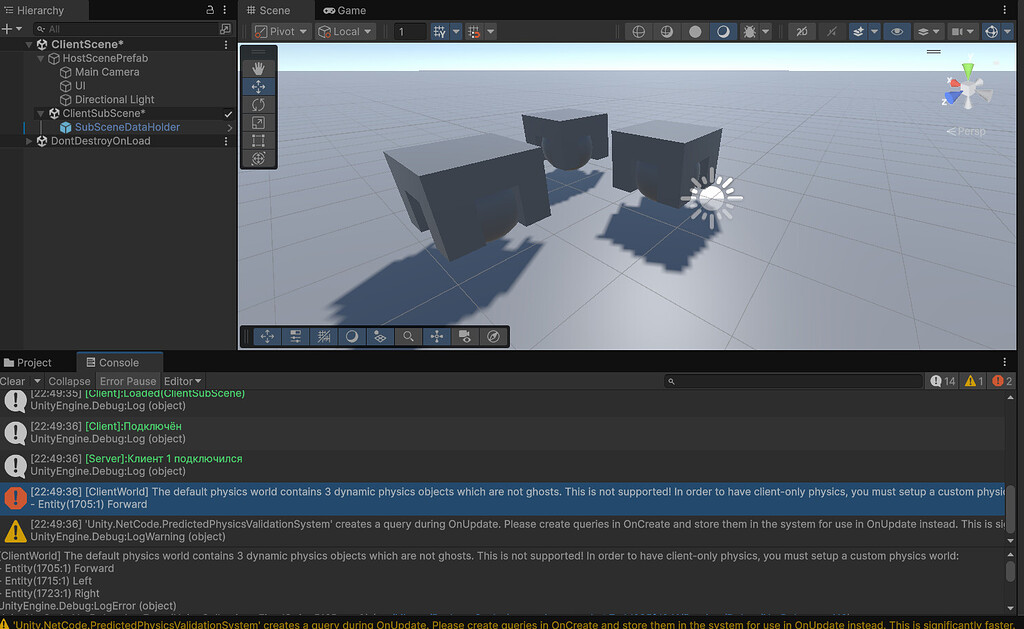This screenshot has width=1024, height=629.
Task: Toggle the warnings filter showing 1 warning
Action: pyautogui.click(x=971, y=381)
